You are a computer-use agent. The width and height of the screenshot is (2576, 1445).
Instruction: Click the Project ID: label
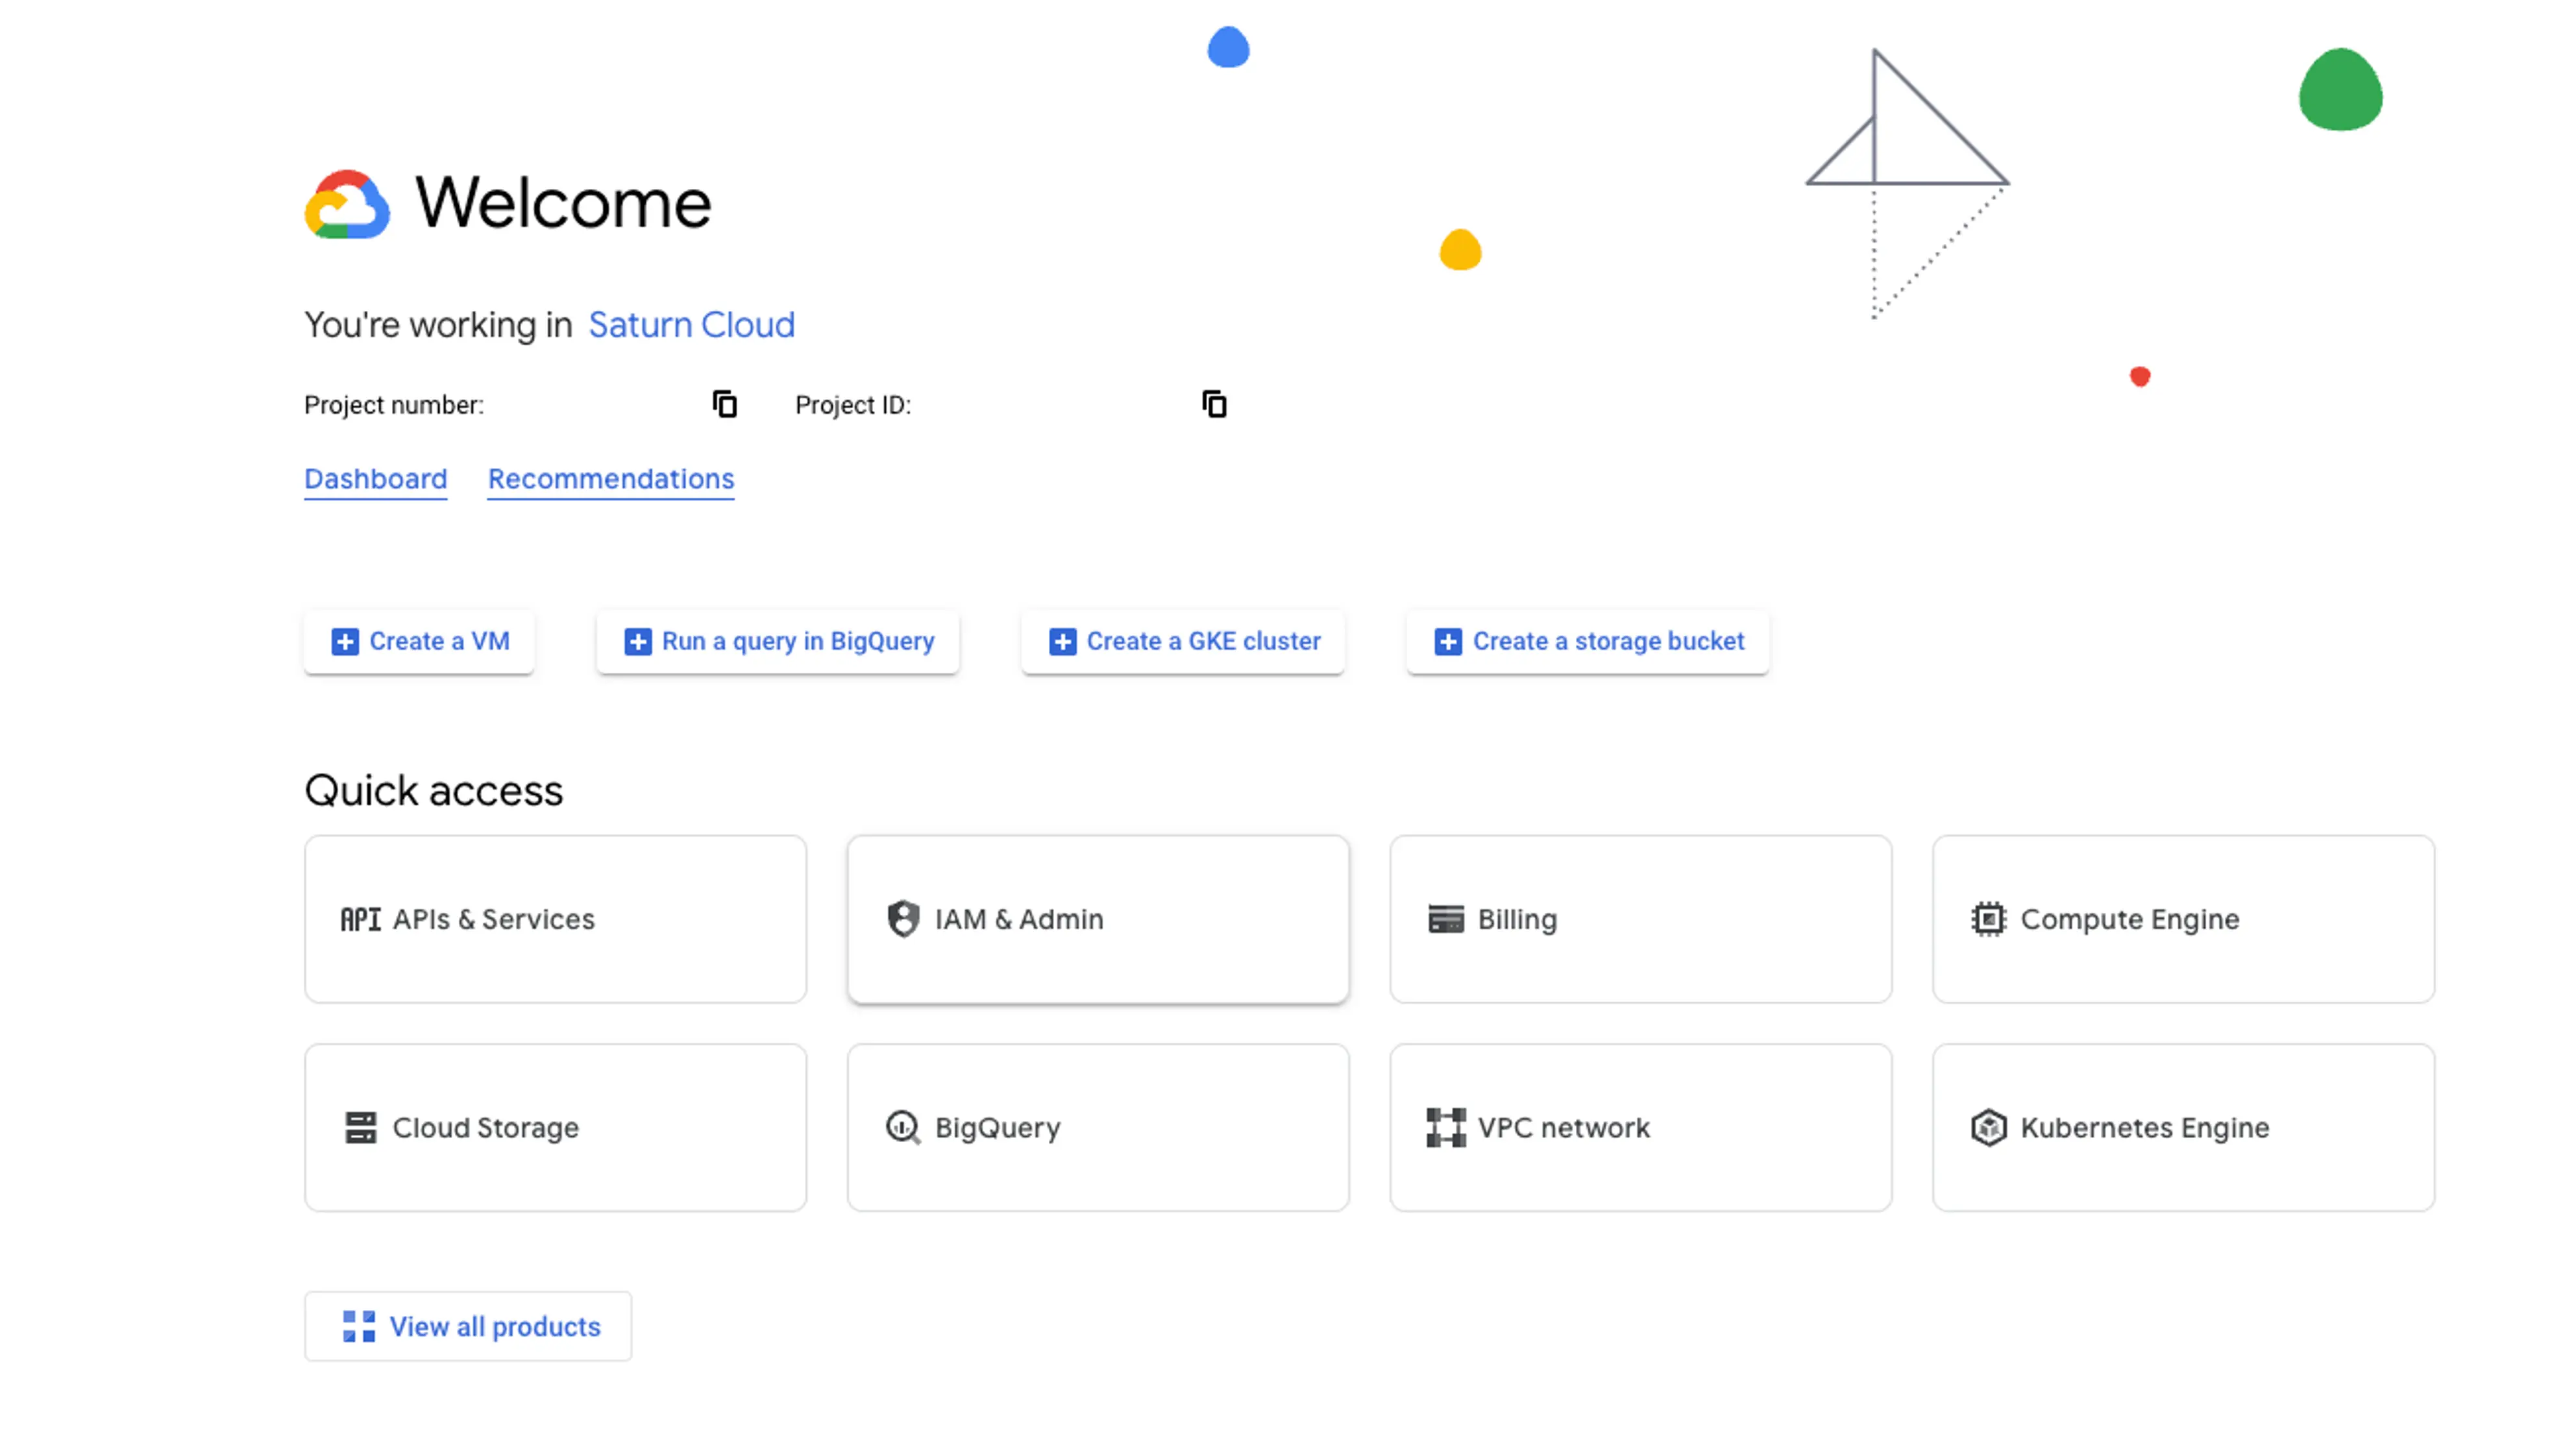tap(853, 405)
